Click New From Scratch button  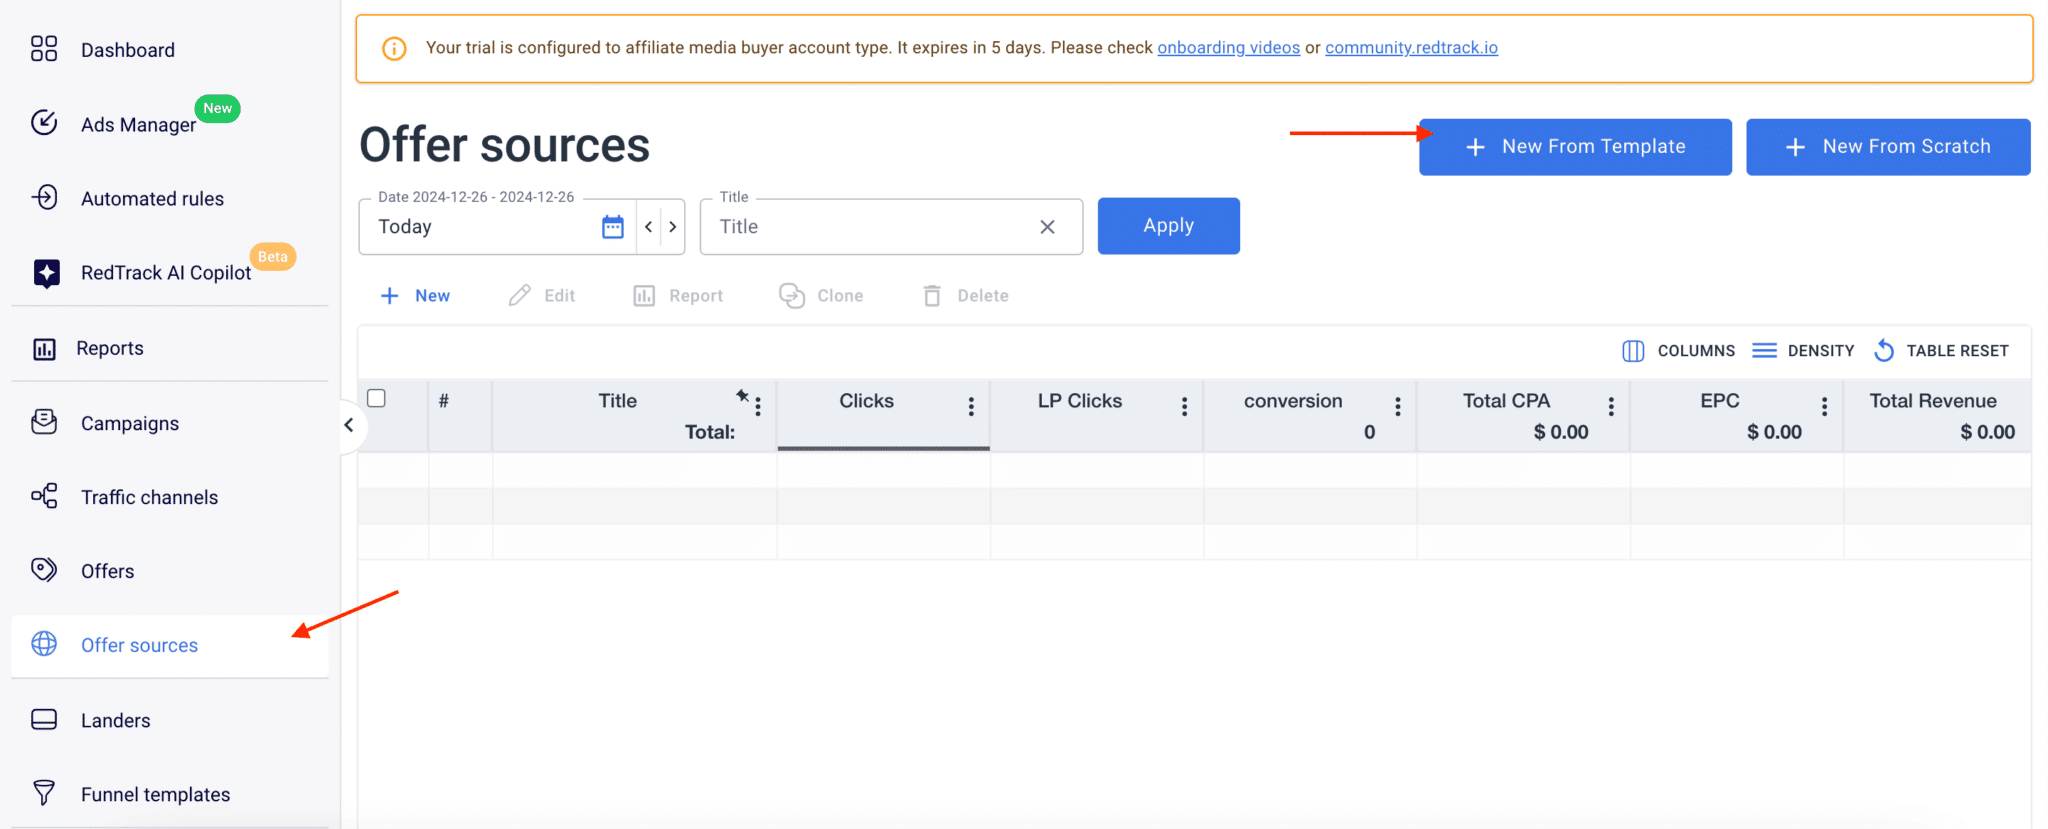(1888, 147)
